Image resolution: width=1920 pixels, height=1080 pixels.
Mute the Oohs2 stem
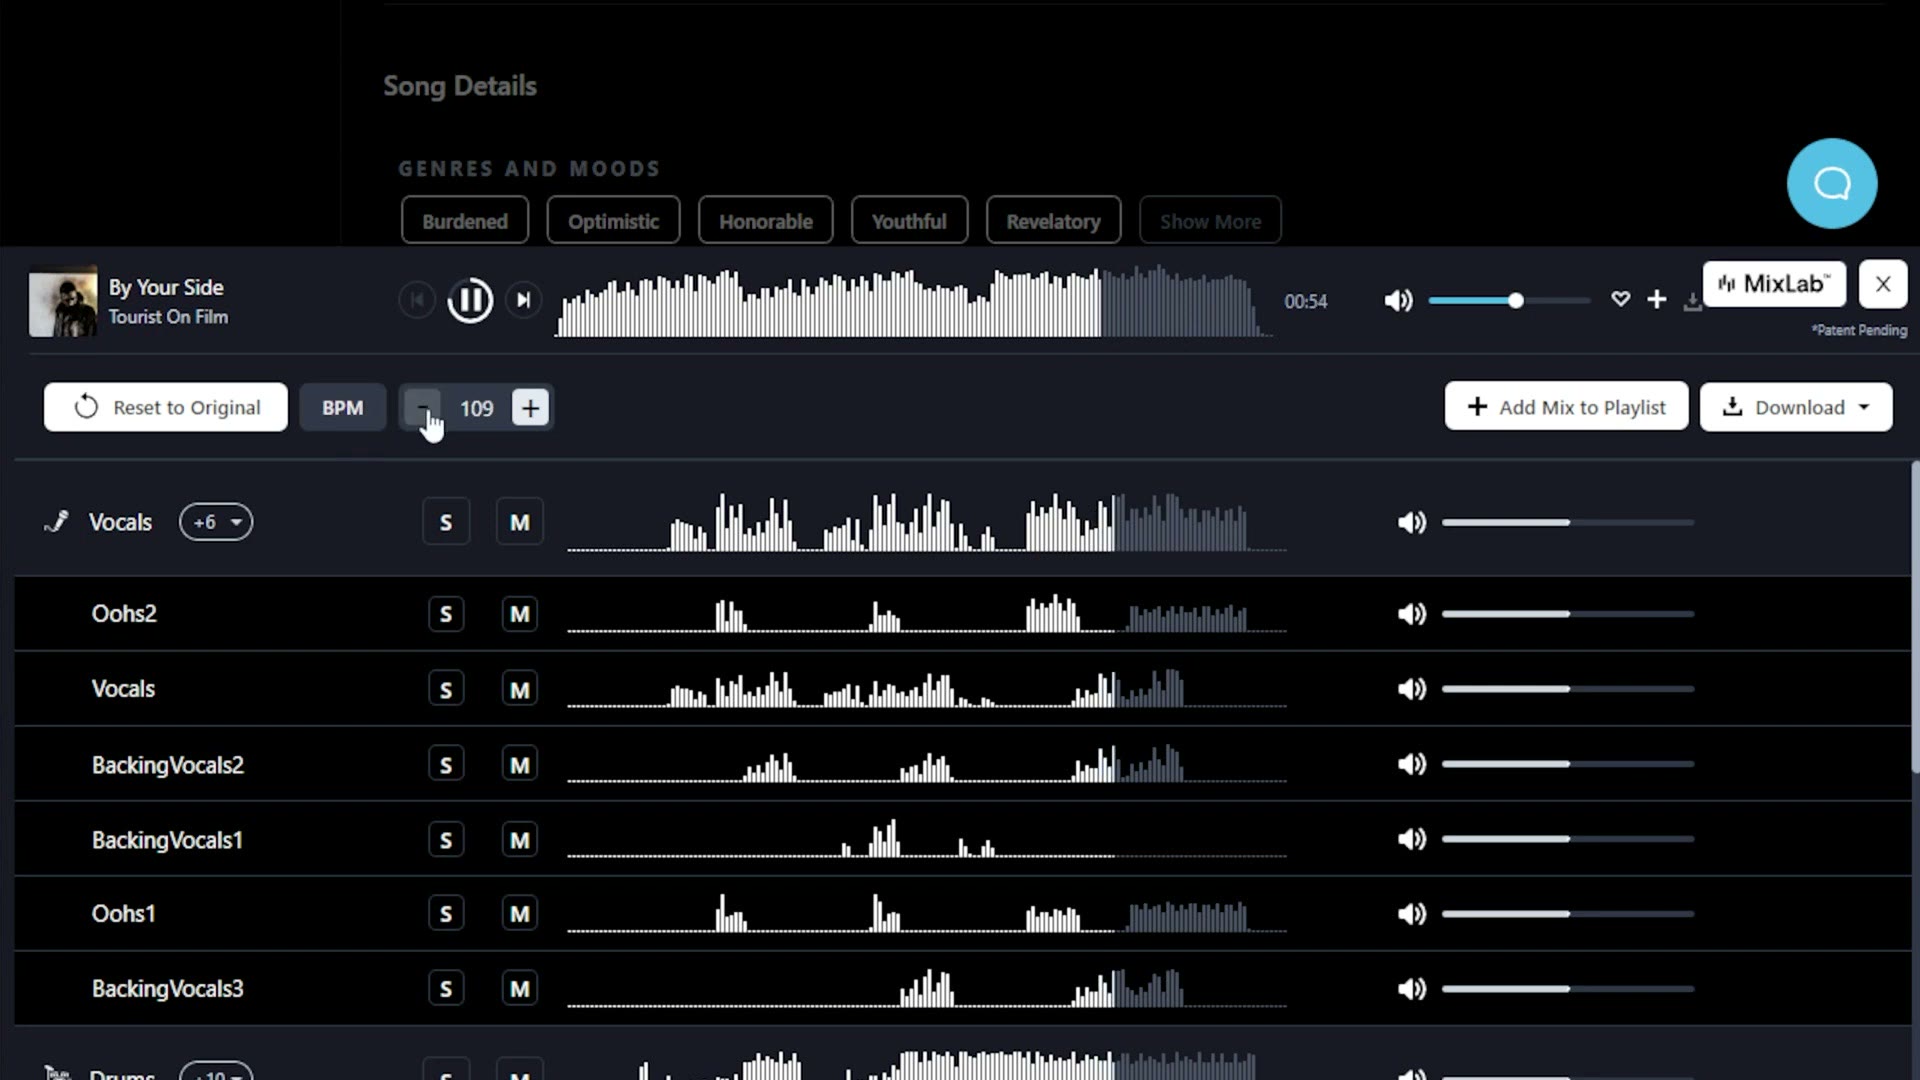coord(520,614)
